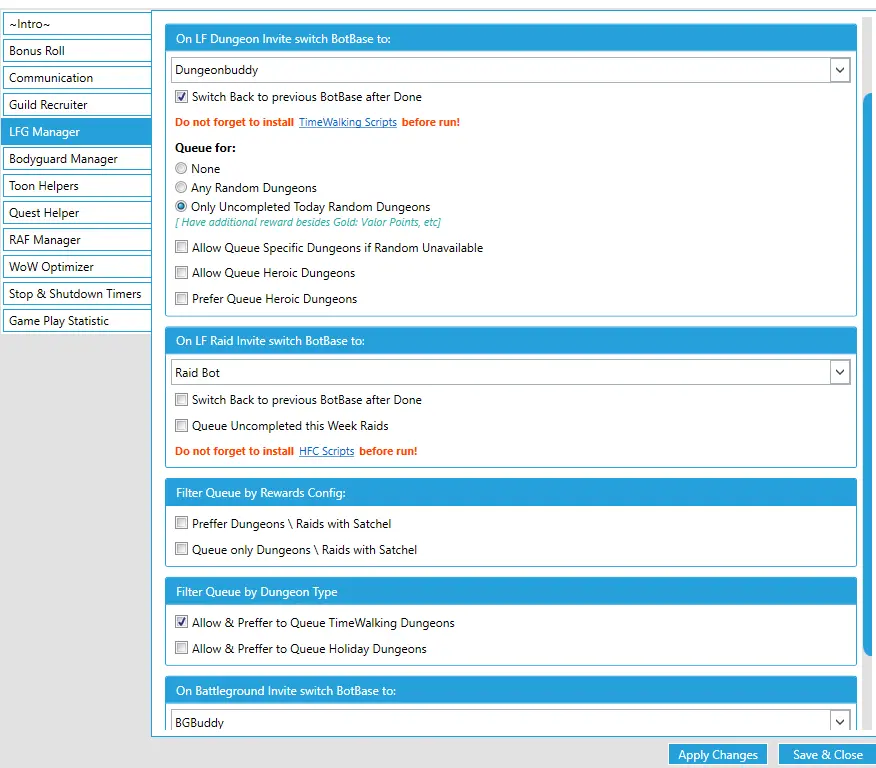
Task: View Game Play Statistic tab
Action: [x=77, y=321]
